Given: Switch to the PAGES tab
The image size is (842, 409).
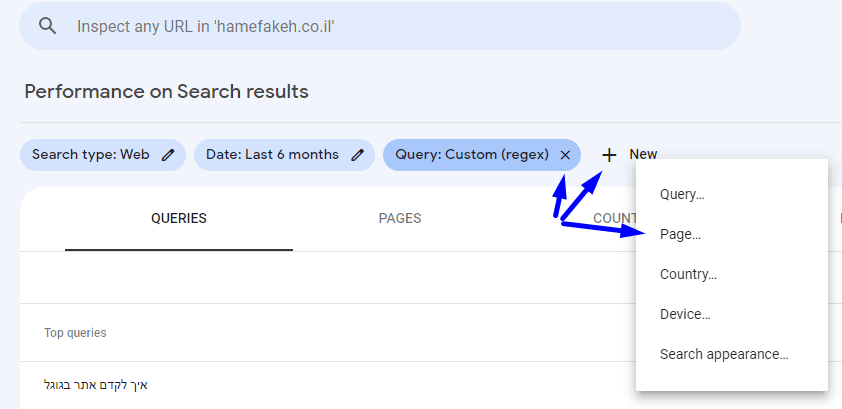Looking at the screenshot, I should pyautogui.click(x=400, y=219).
